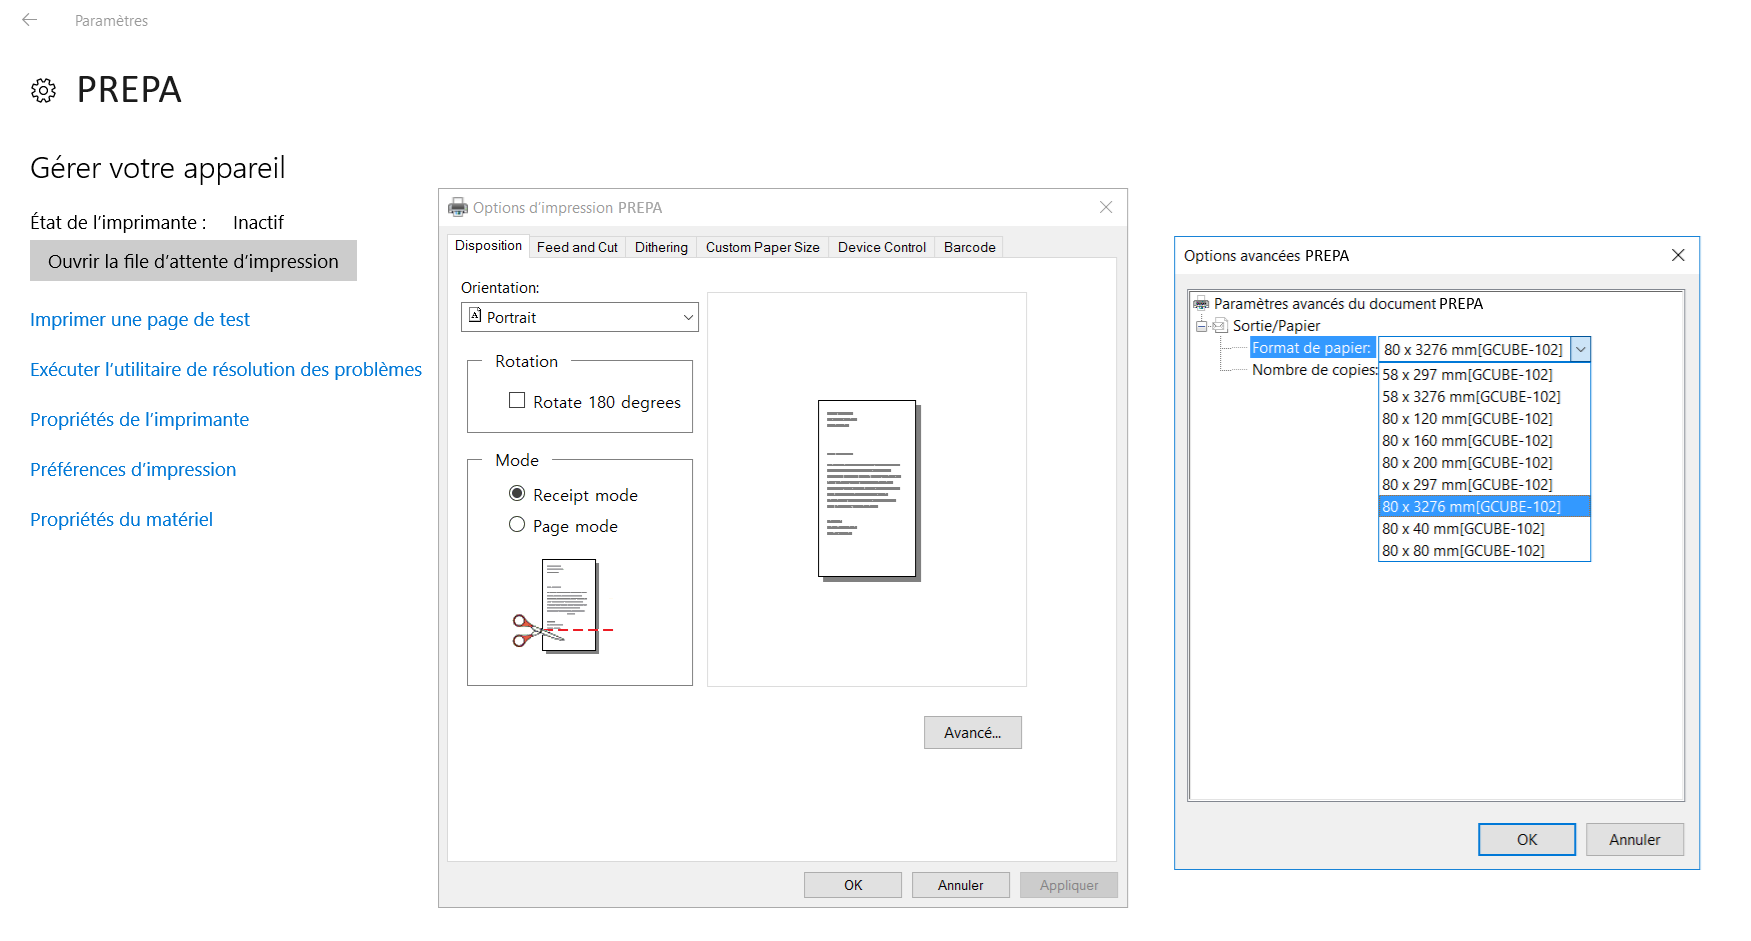Close the Options avancées PREPA dialog
The width and height of the screenshot is (1751, 941).
coord(1678,256)
